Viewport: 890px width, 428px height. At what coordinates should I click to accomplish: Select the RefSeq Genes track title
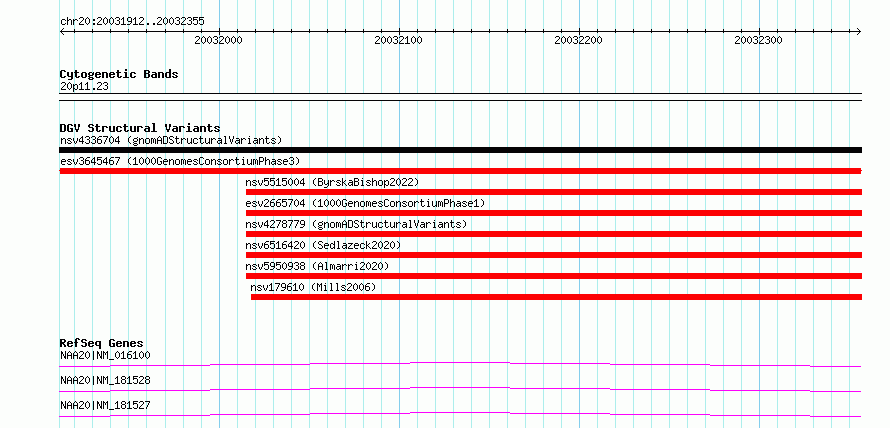(102, 343)
